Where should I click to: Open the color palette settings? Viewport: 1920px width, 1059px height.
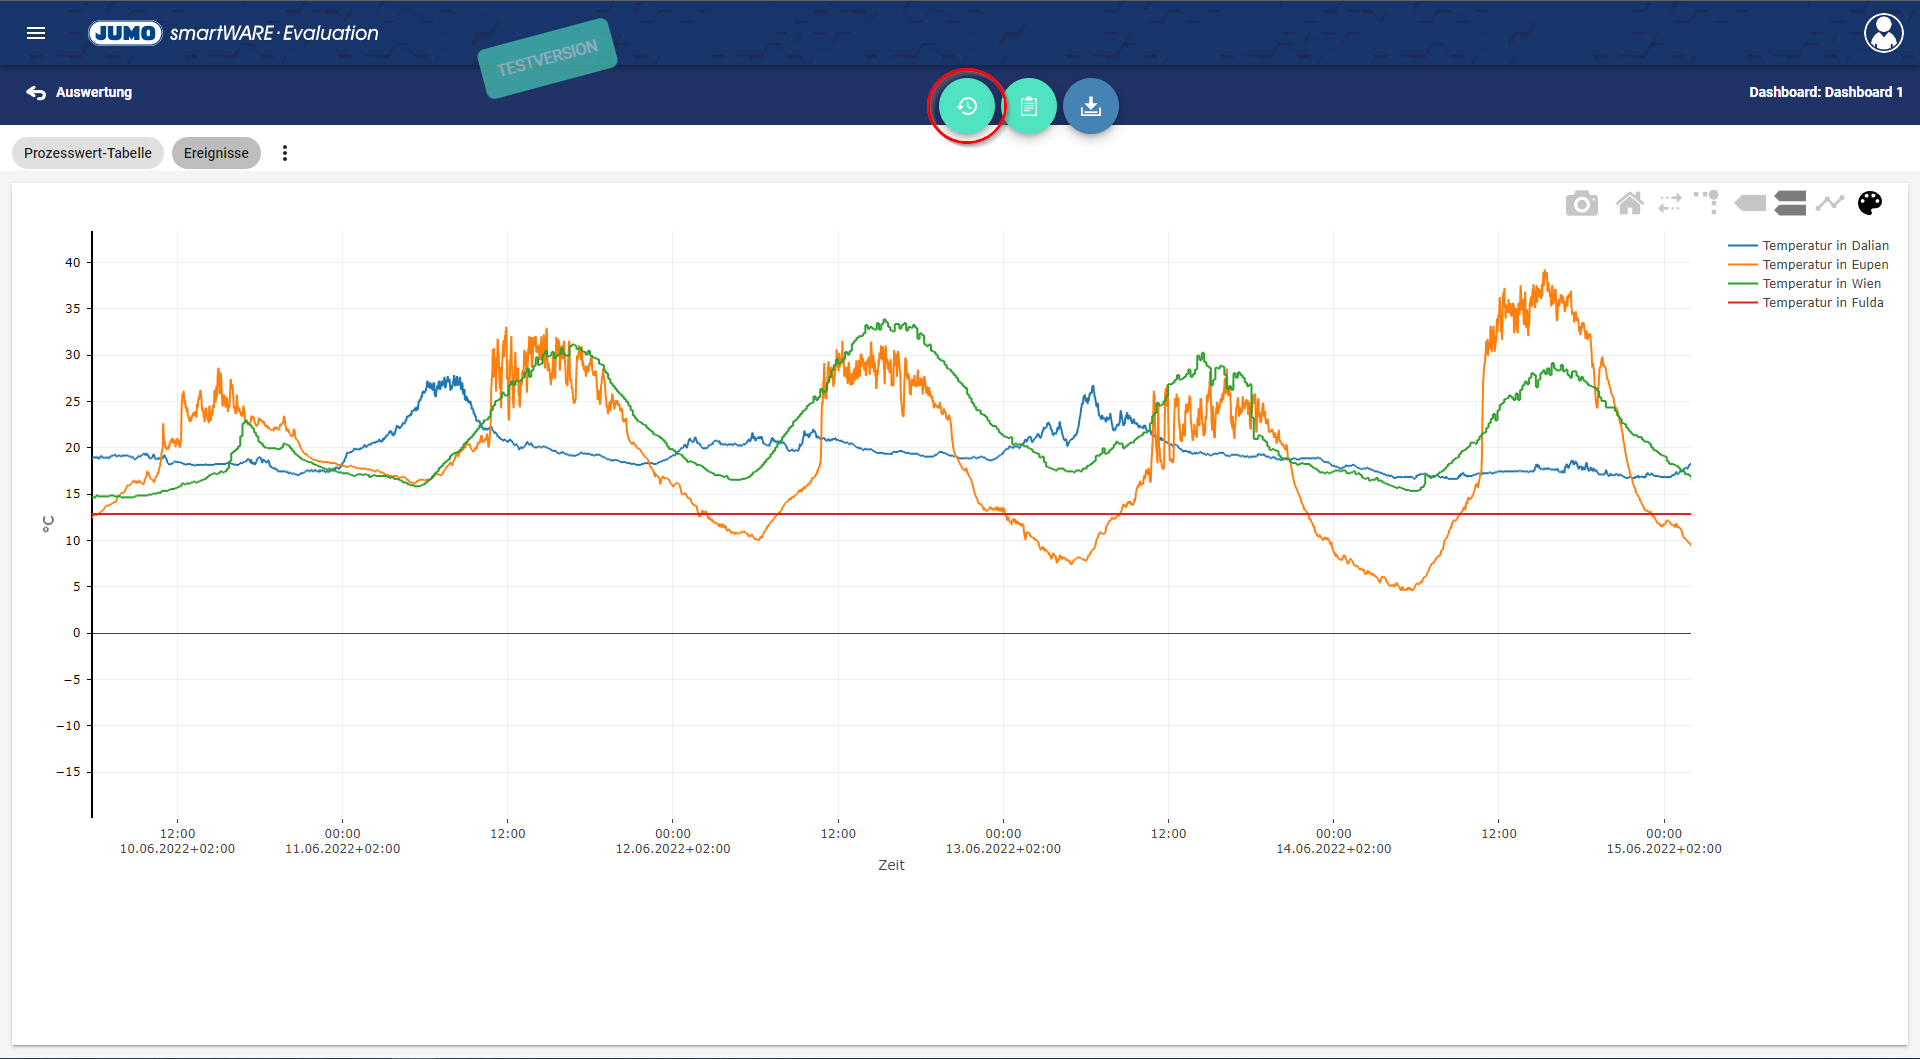1869,203
